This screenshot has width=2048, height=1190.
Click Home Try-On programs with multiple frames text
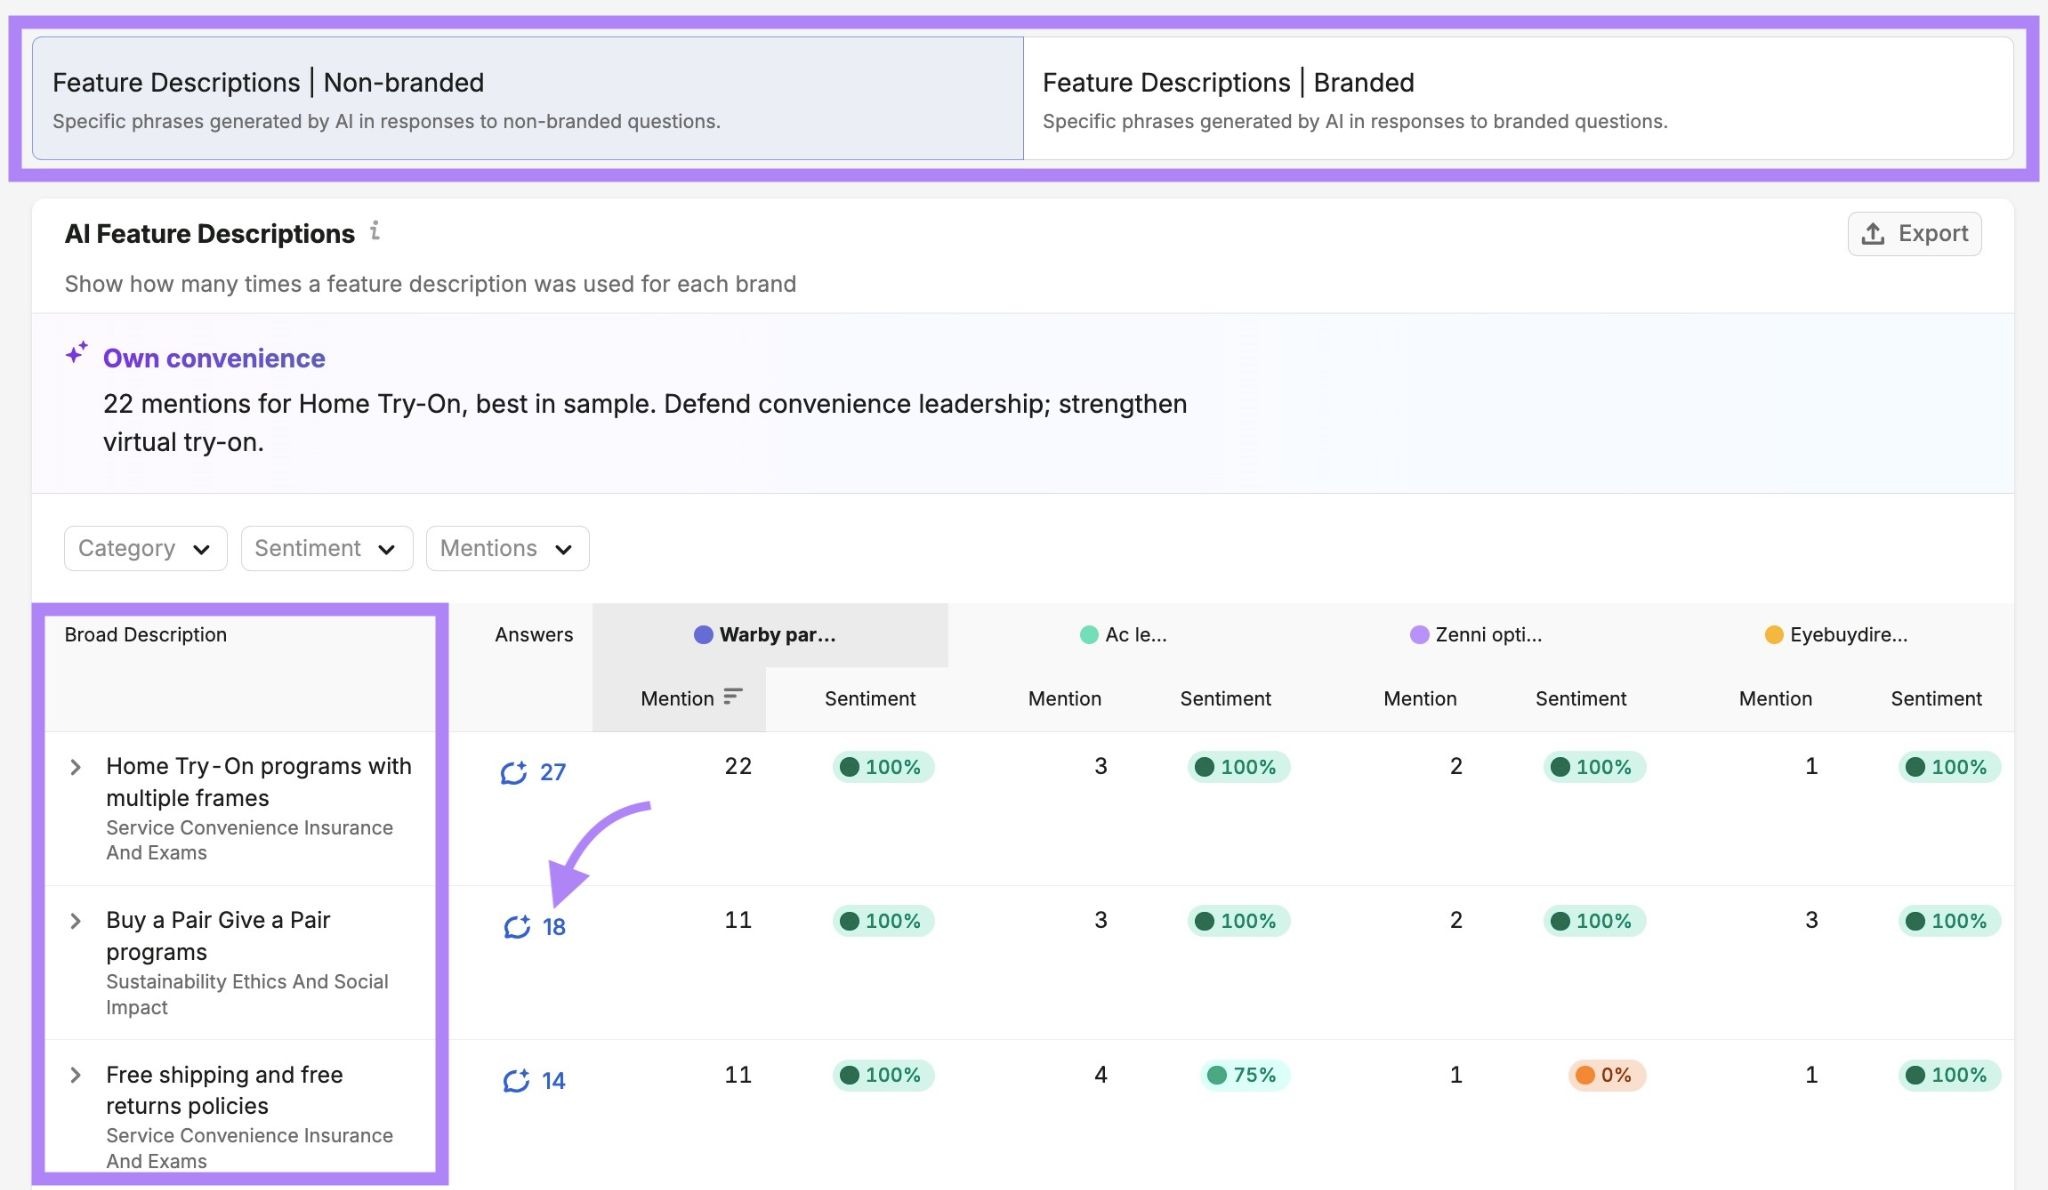pyautogui.click(x=259, y=782)
